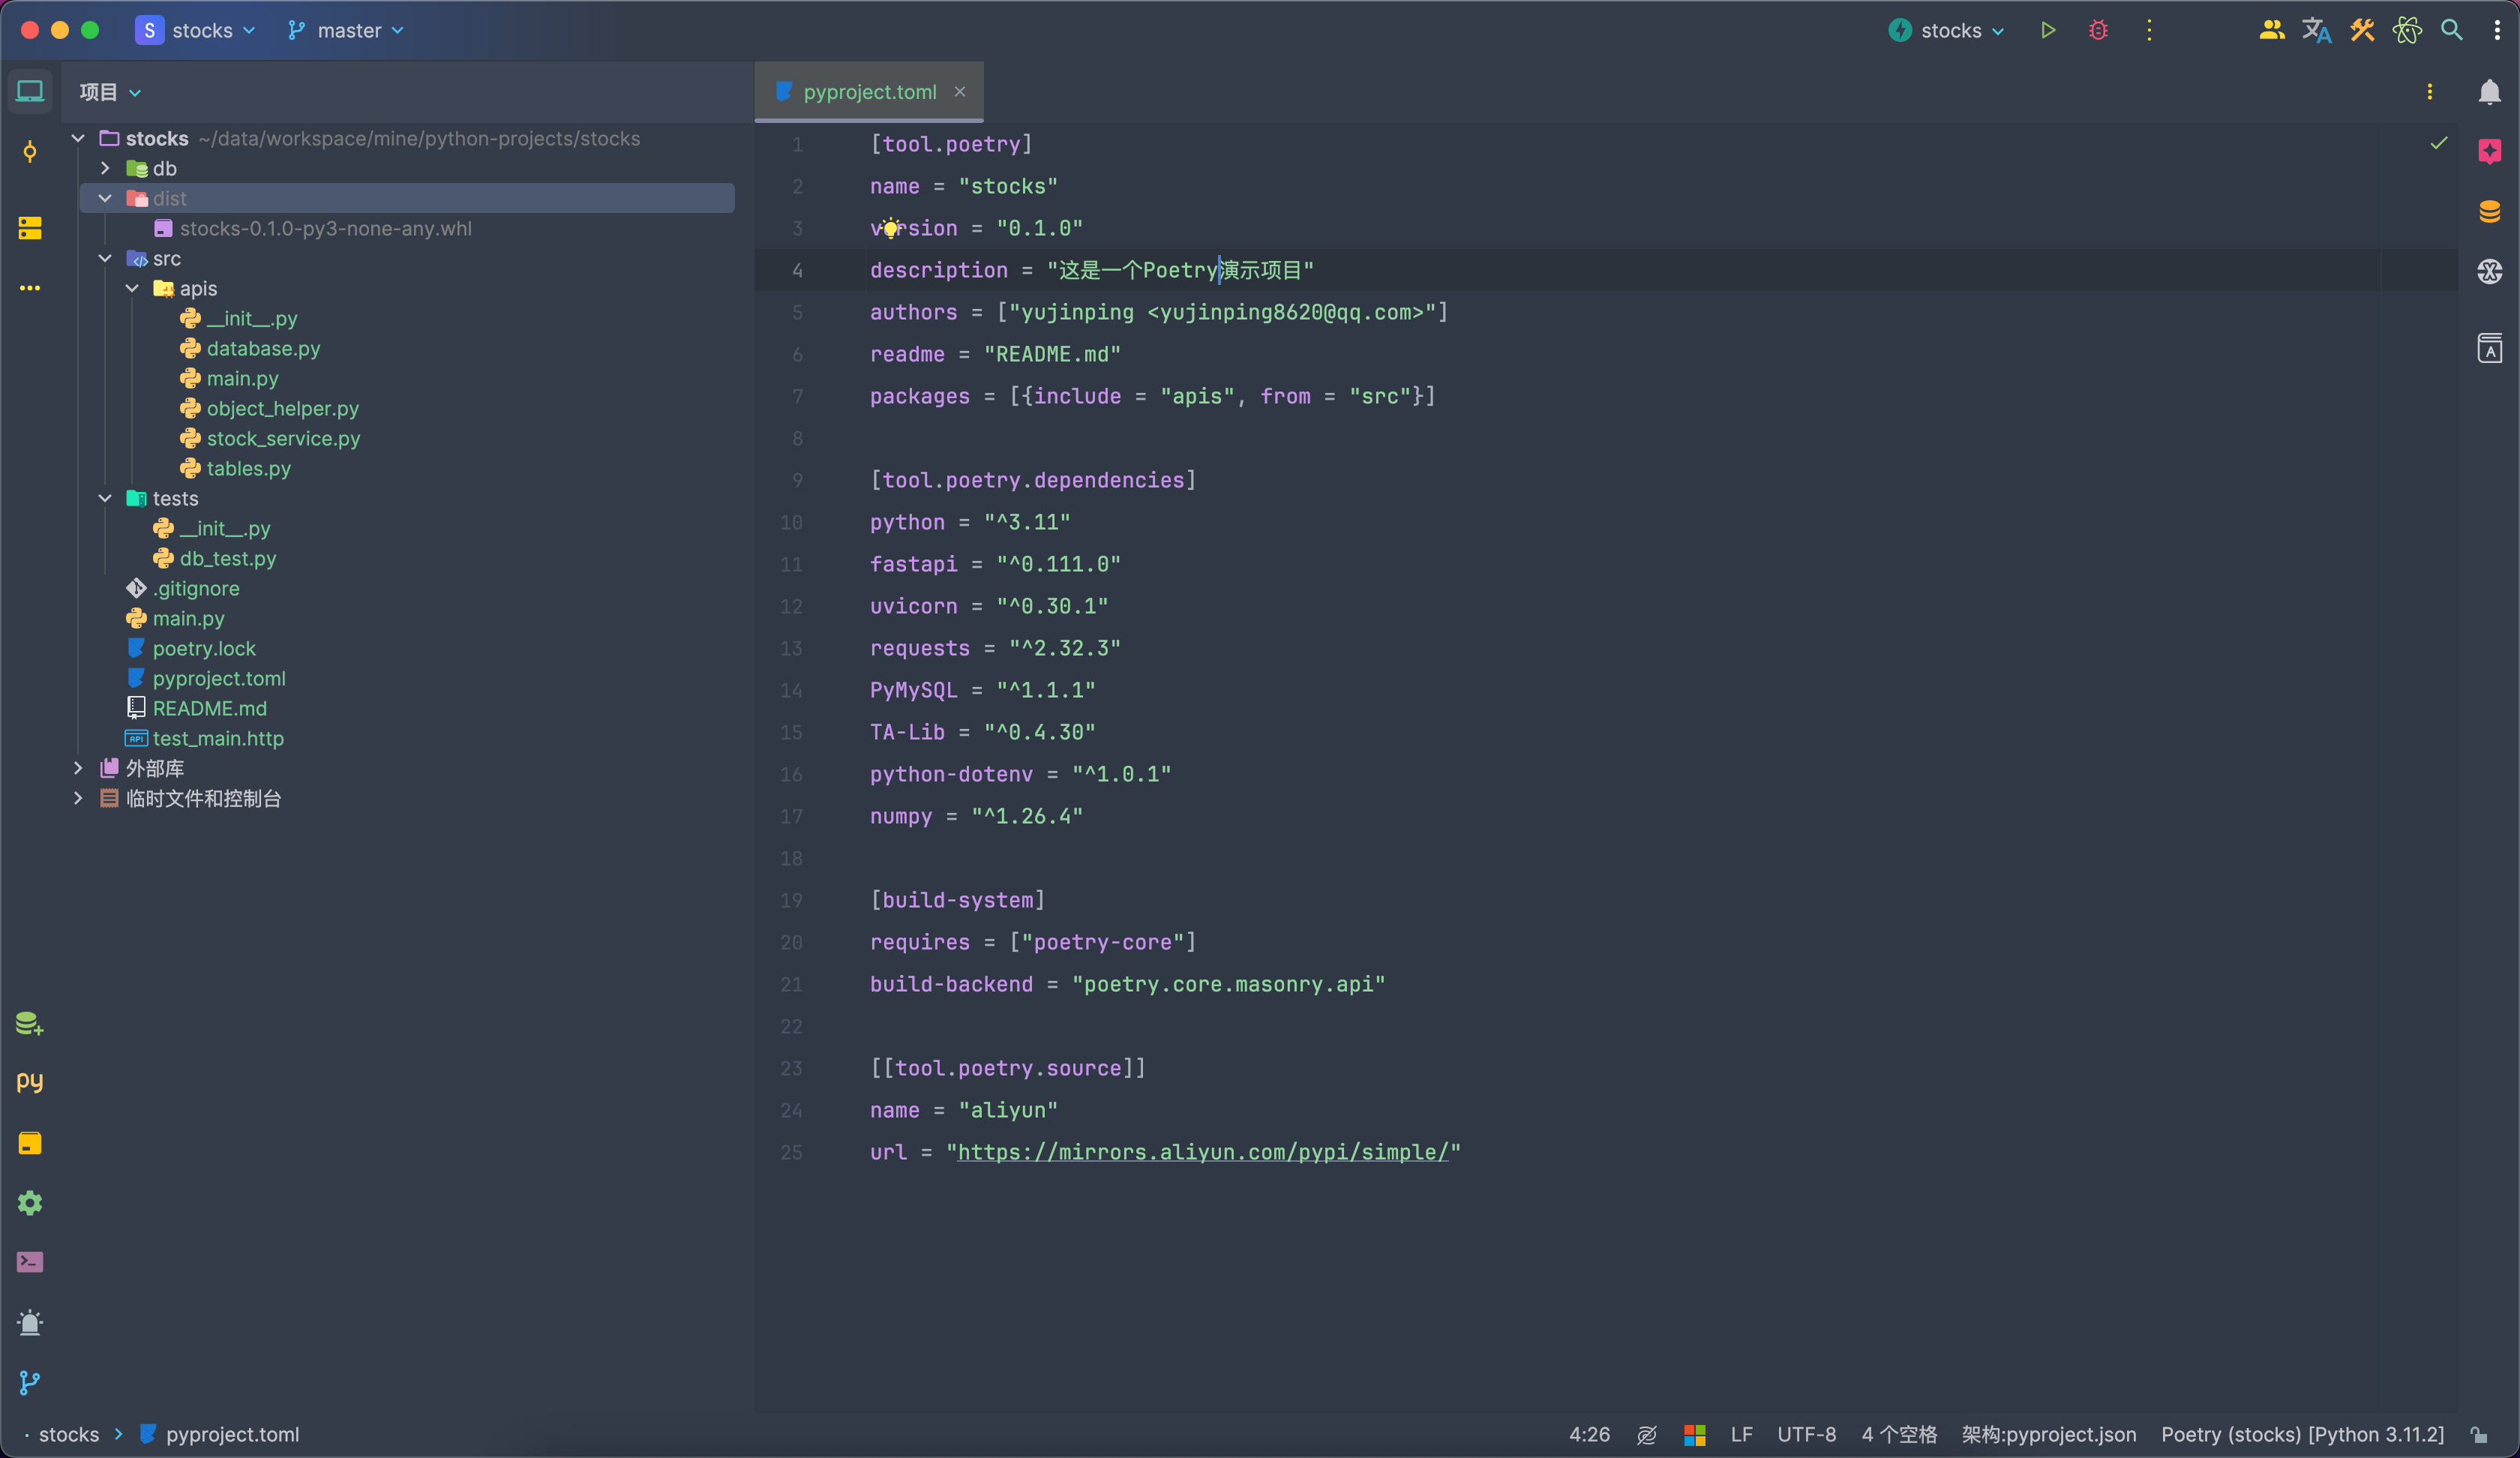Screen dimensions: 2520x1458
Task: Open the Notifications bell panel
Action: click(x=2489, y=92)
